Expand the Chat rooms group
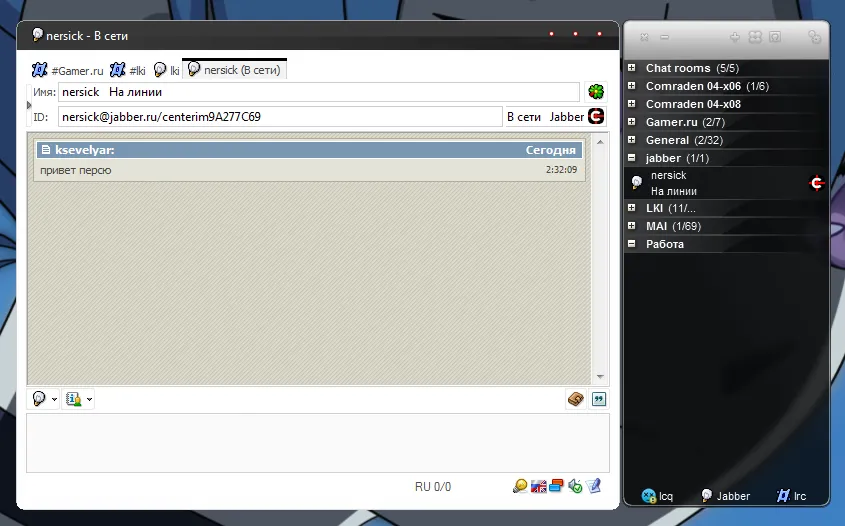The width and height of the screenshot is (845, 526). [632, 68]
